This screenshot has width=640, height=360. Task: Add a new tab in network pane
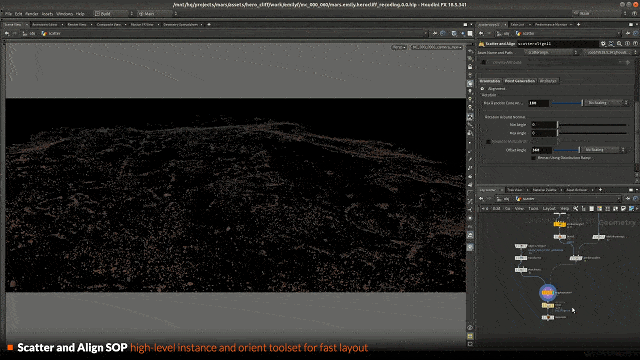tap(600, 190)
